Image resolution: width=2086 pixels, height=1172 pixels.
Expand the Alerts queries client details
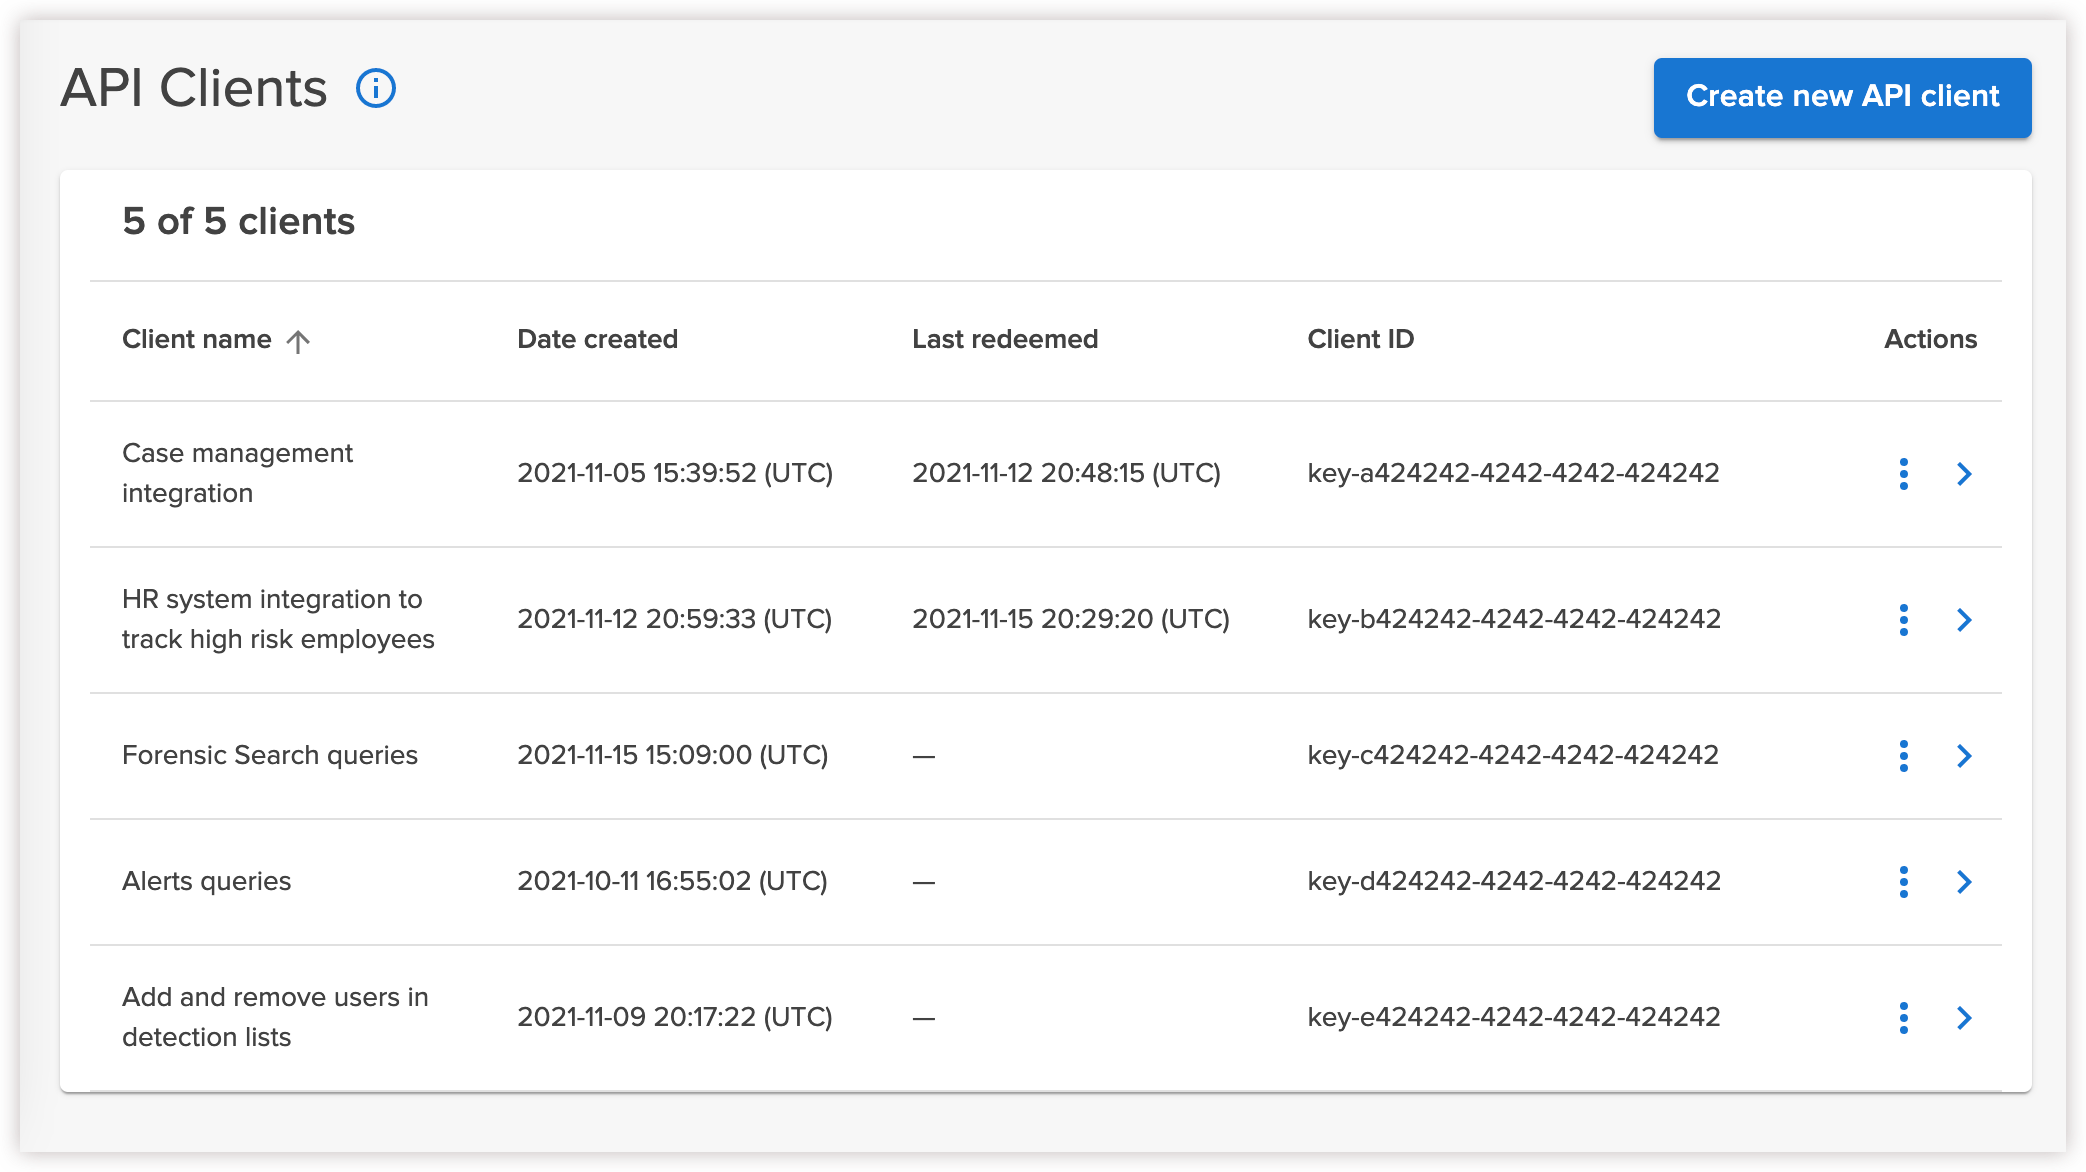[x=1965, y=882]
